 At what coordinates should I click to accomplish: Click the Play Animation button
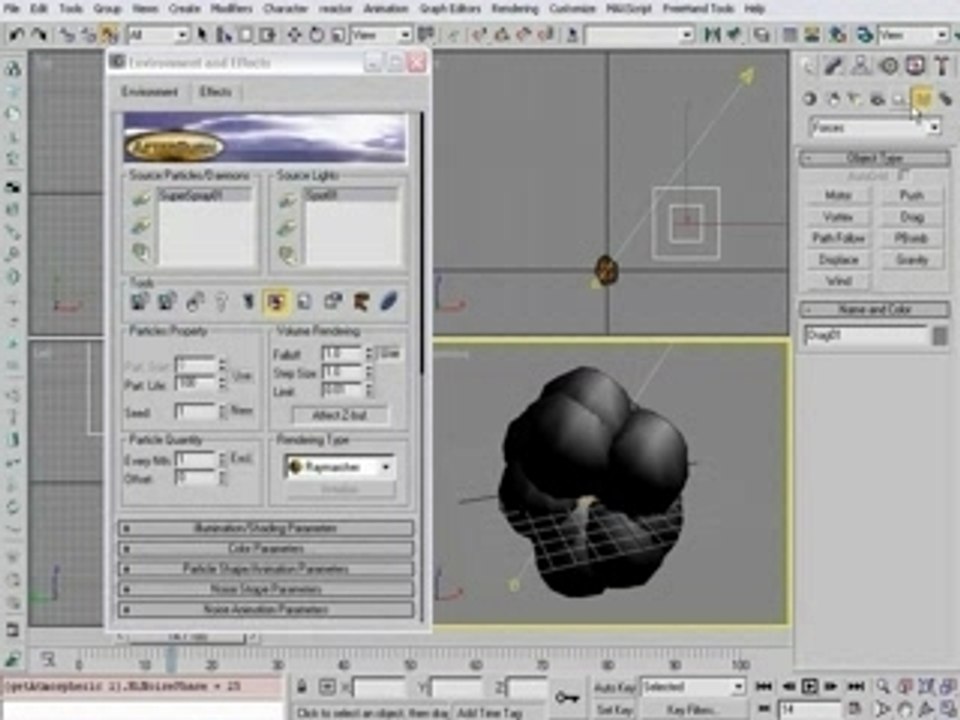810,686
